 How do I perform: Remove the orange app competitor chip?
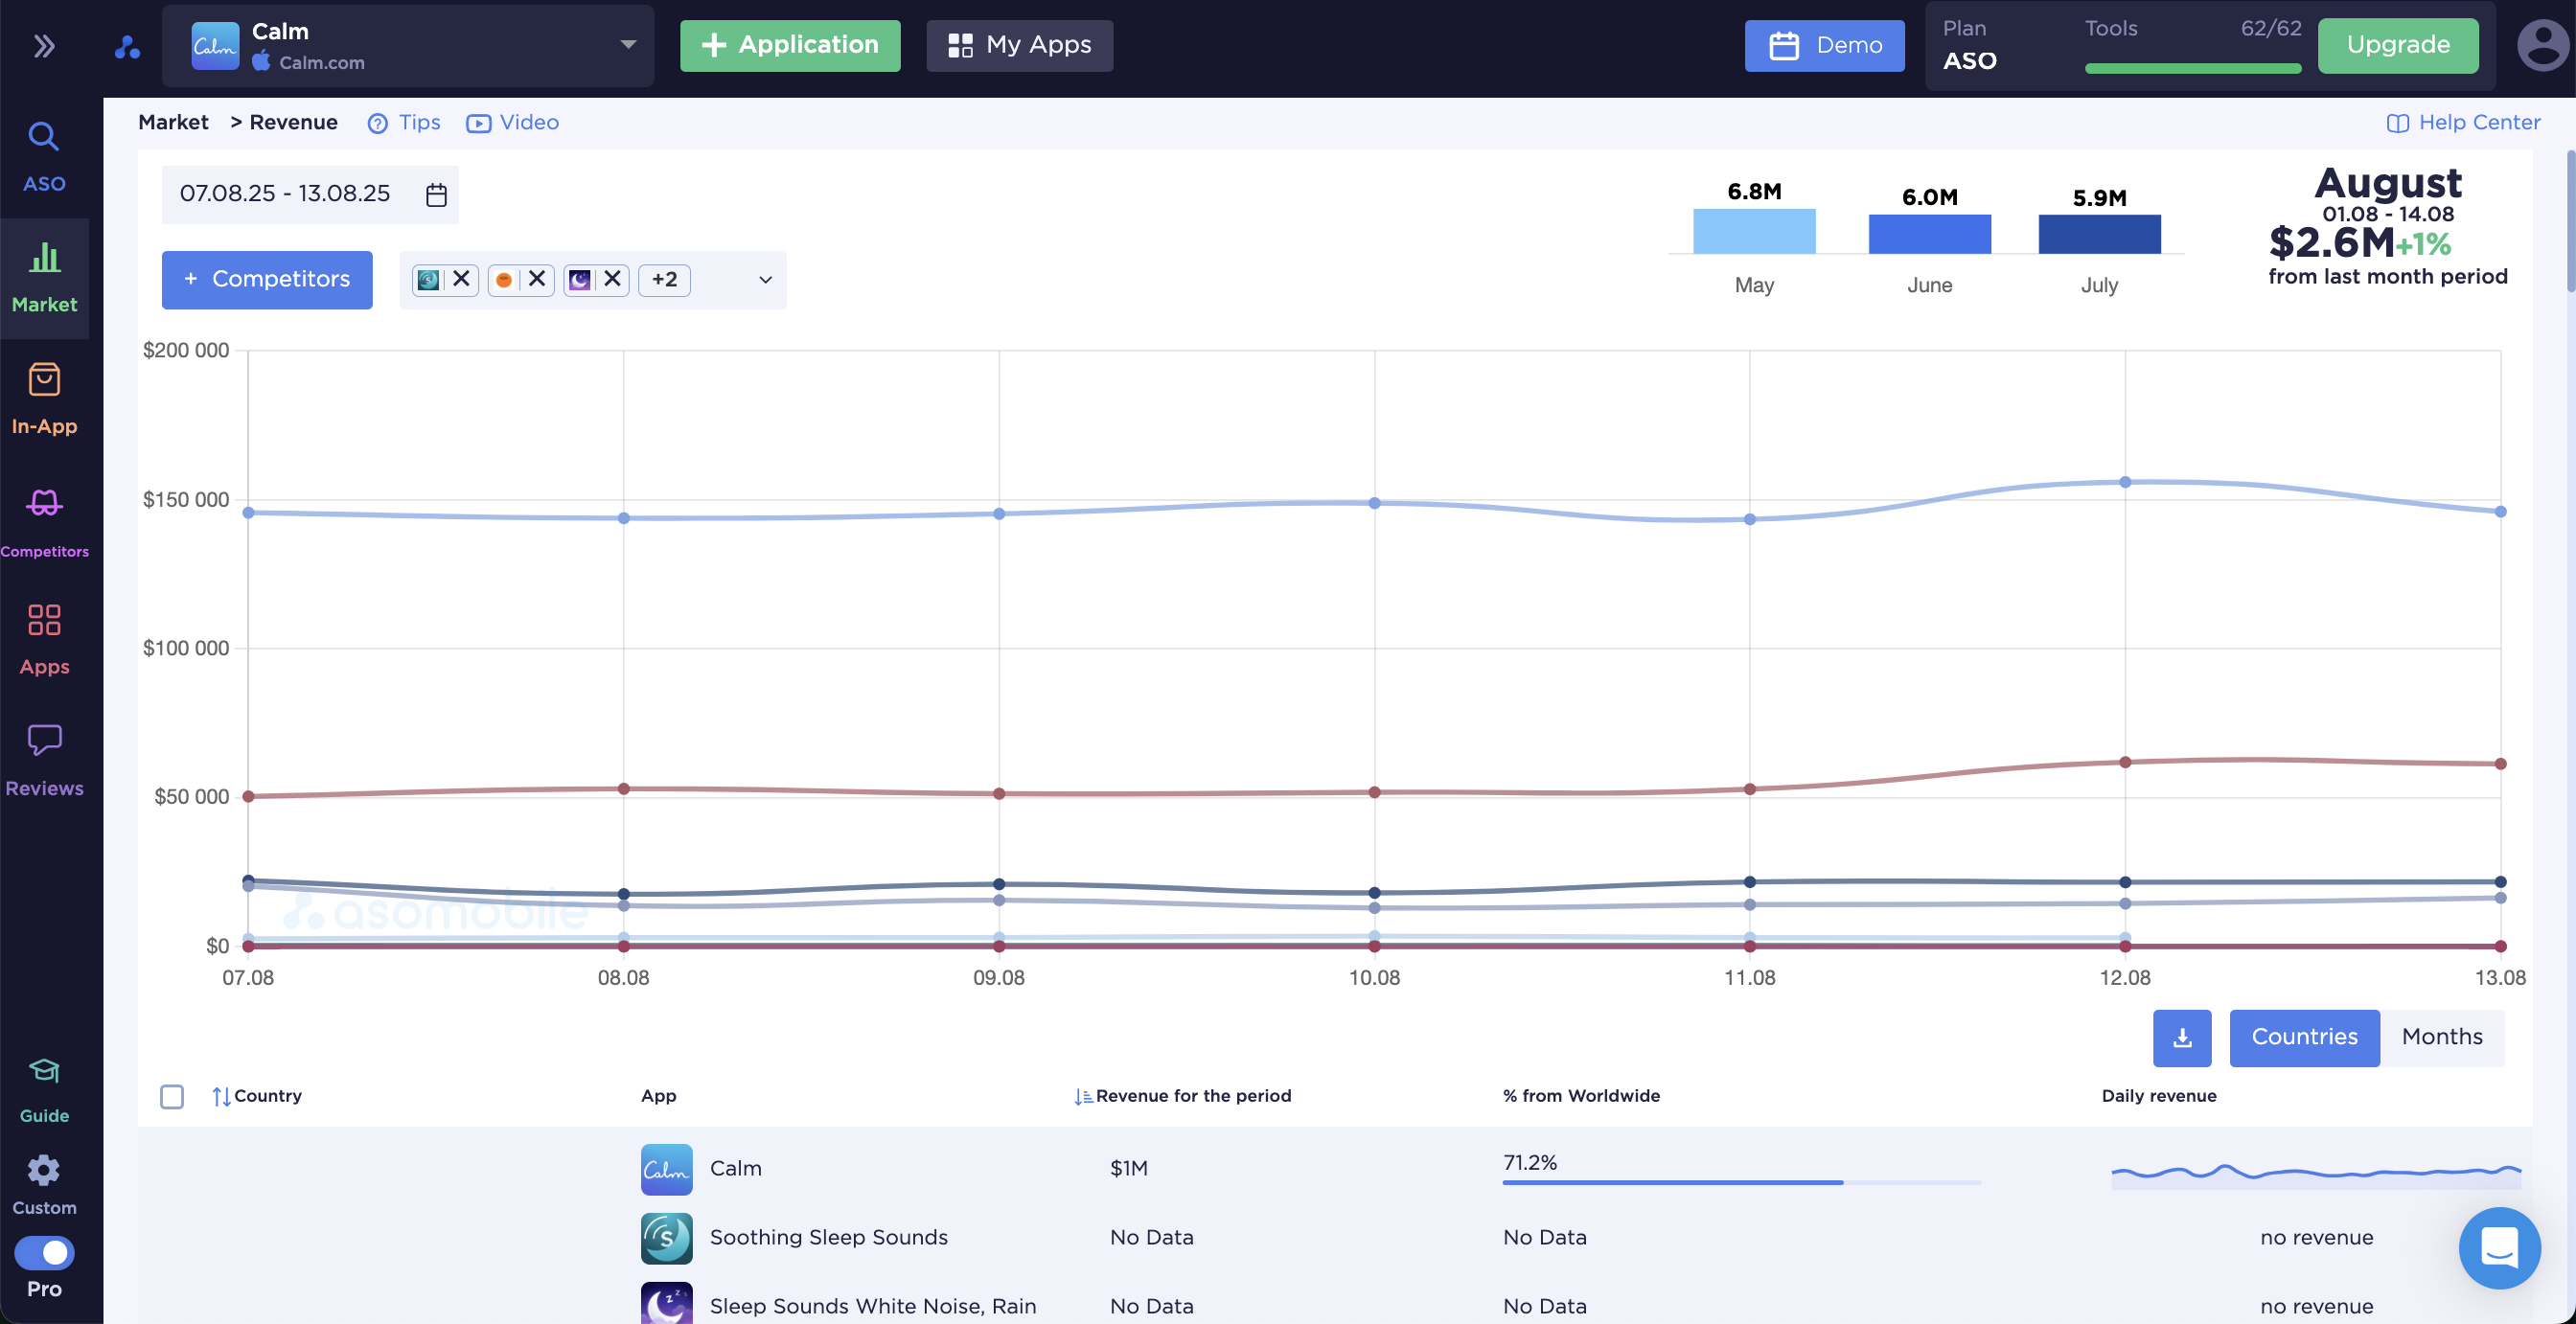pyautogui.click(x=537, y=279)
